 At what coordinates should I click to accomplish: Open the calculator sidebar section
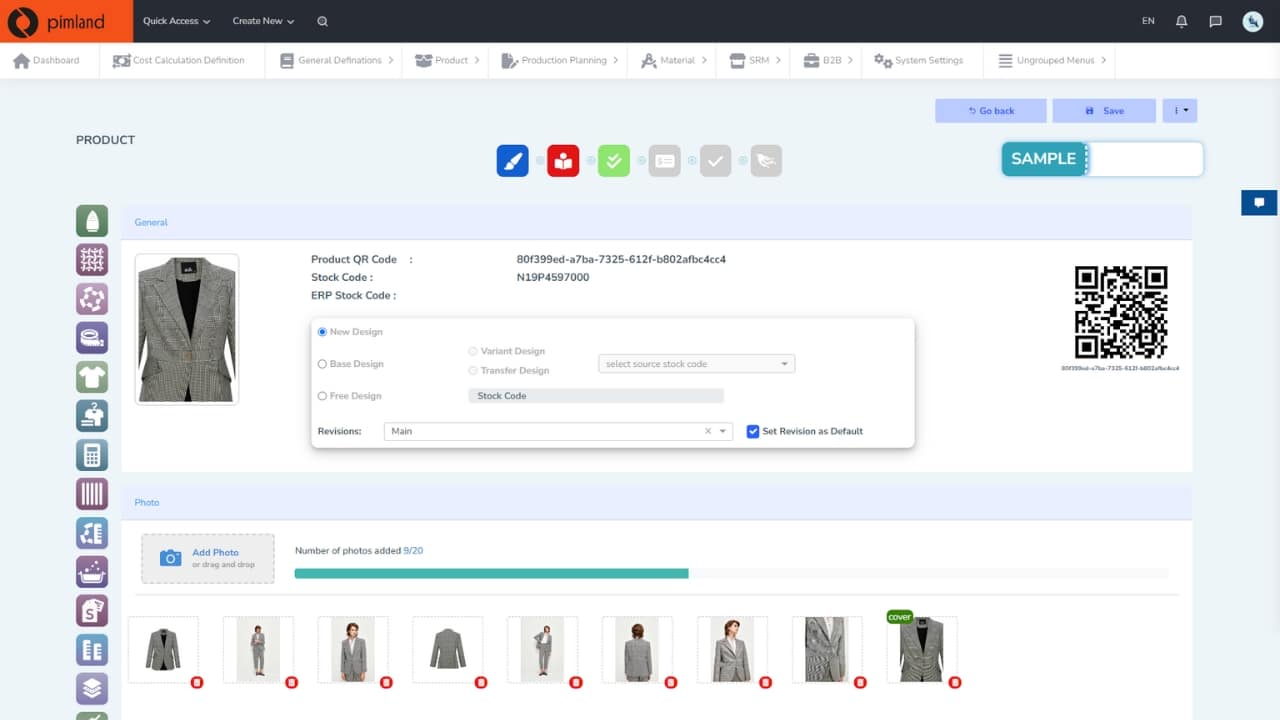click(x=92, y=455)
